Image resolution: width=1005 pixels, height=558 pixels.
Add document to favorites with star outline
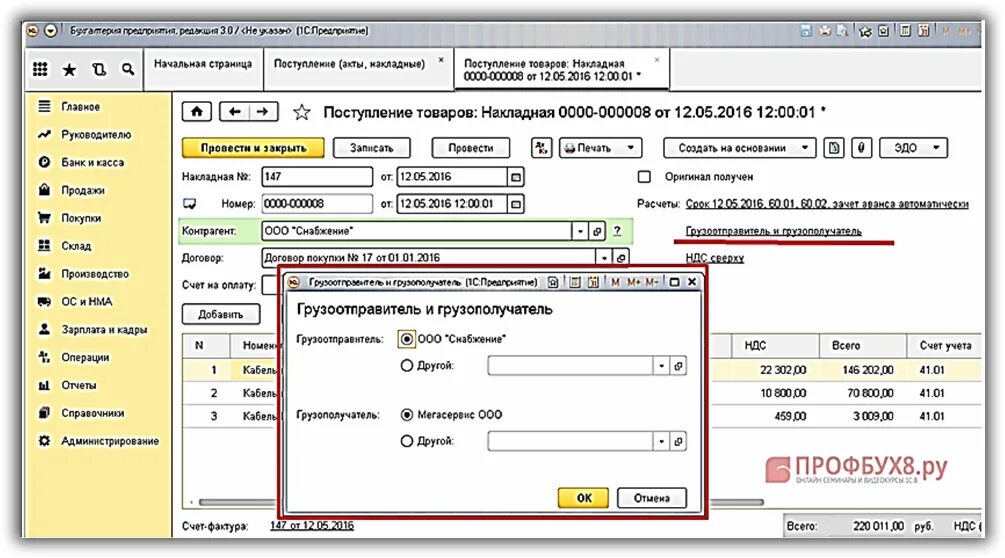pos(302,113)
